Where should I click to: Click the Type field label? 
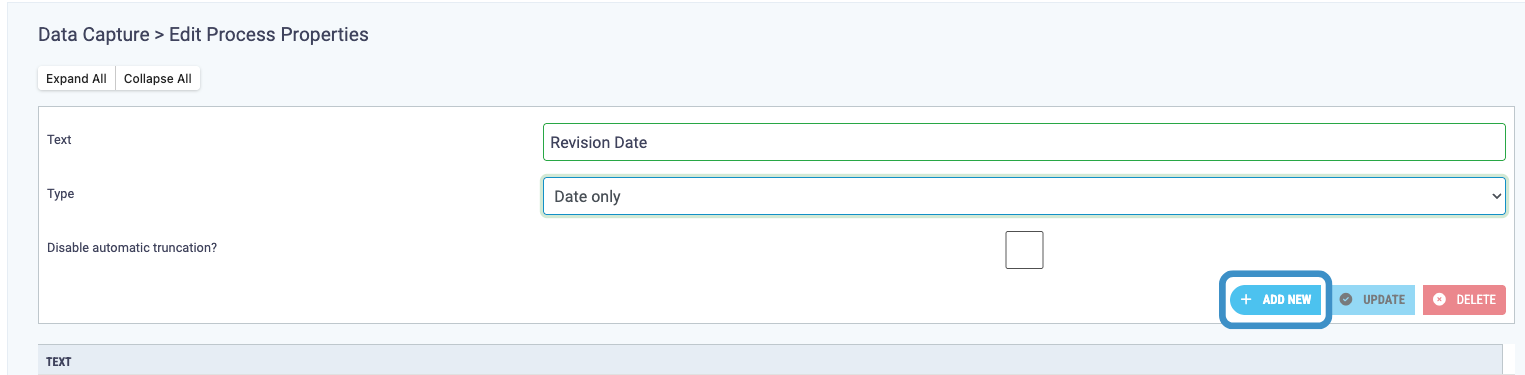[61, 193]
